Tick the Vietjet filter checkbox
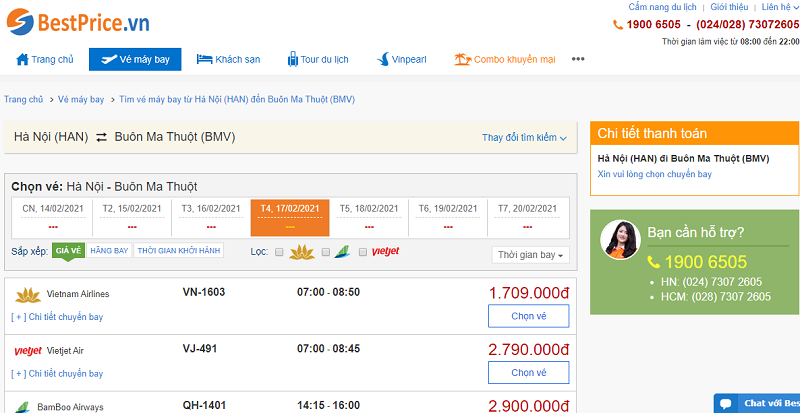 coord(363,252)
